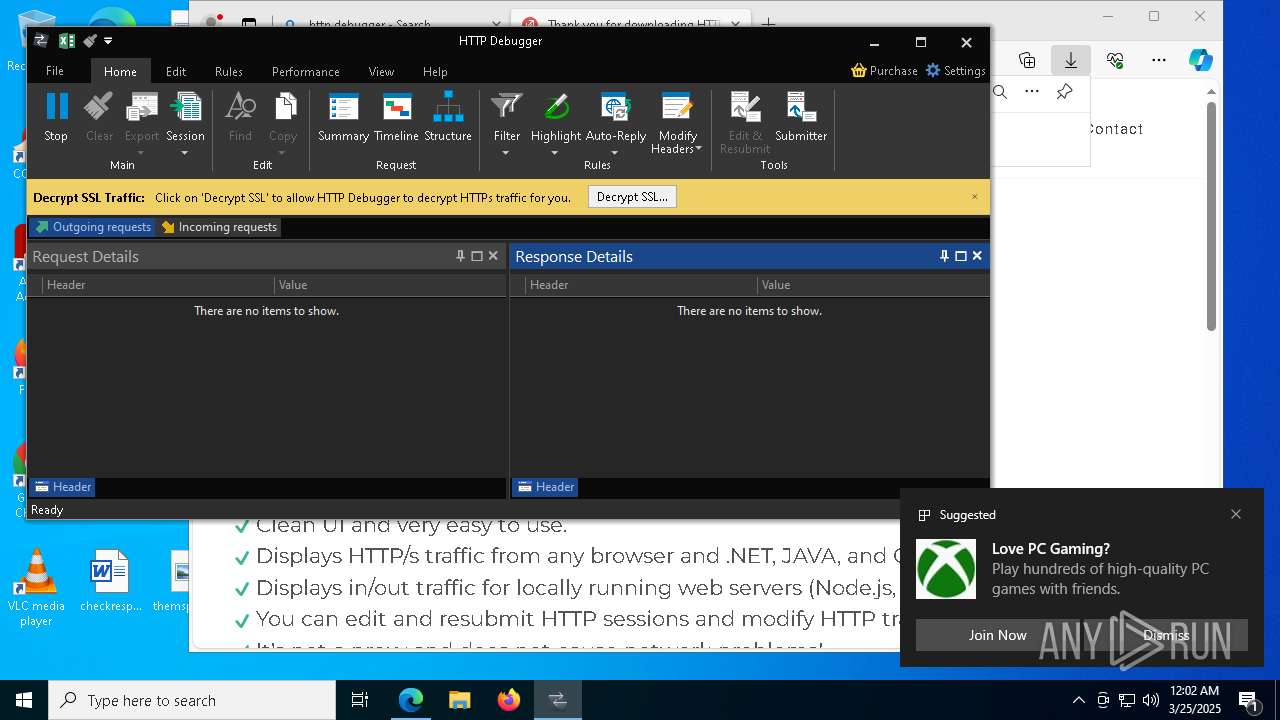Open the VLC media player desktop shortcut
The width and height of the screenshot is (1280, 720).
[x=36, y=589]
